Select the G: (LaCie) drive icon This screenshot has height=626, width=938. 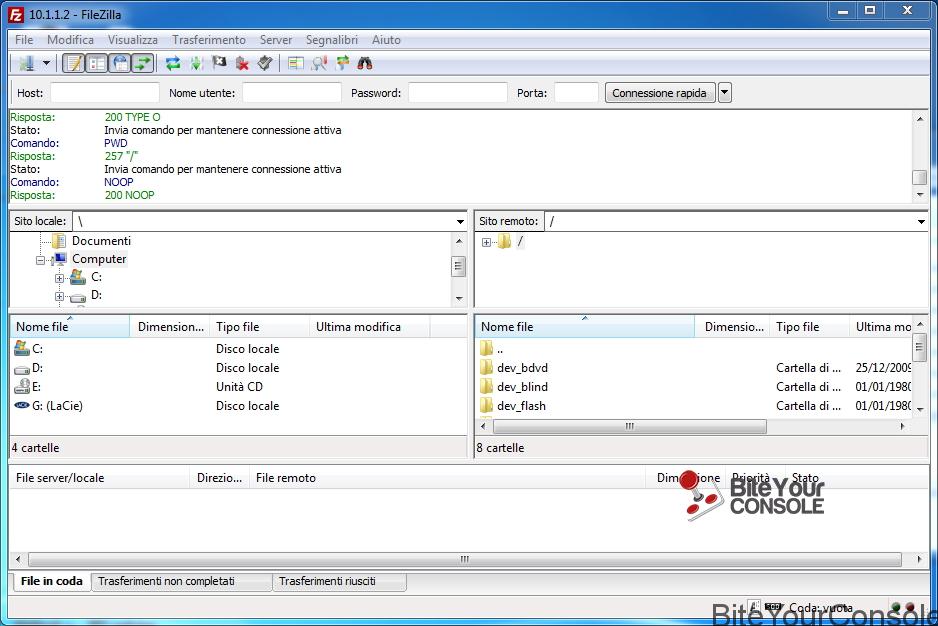pos(22,405)
